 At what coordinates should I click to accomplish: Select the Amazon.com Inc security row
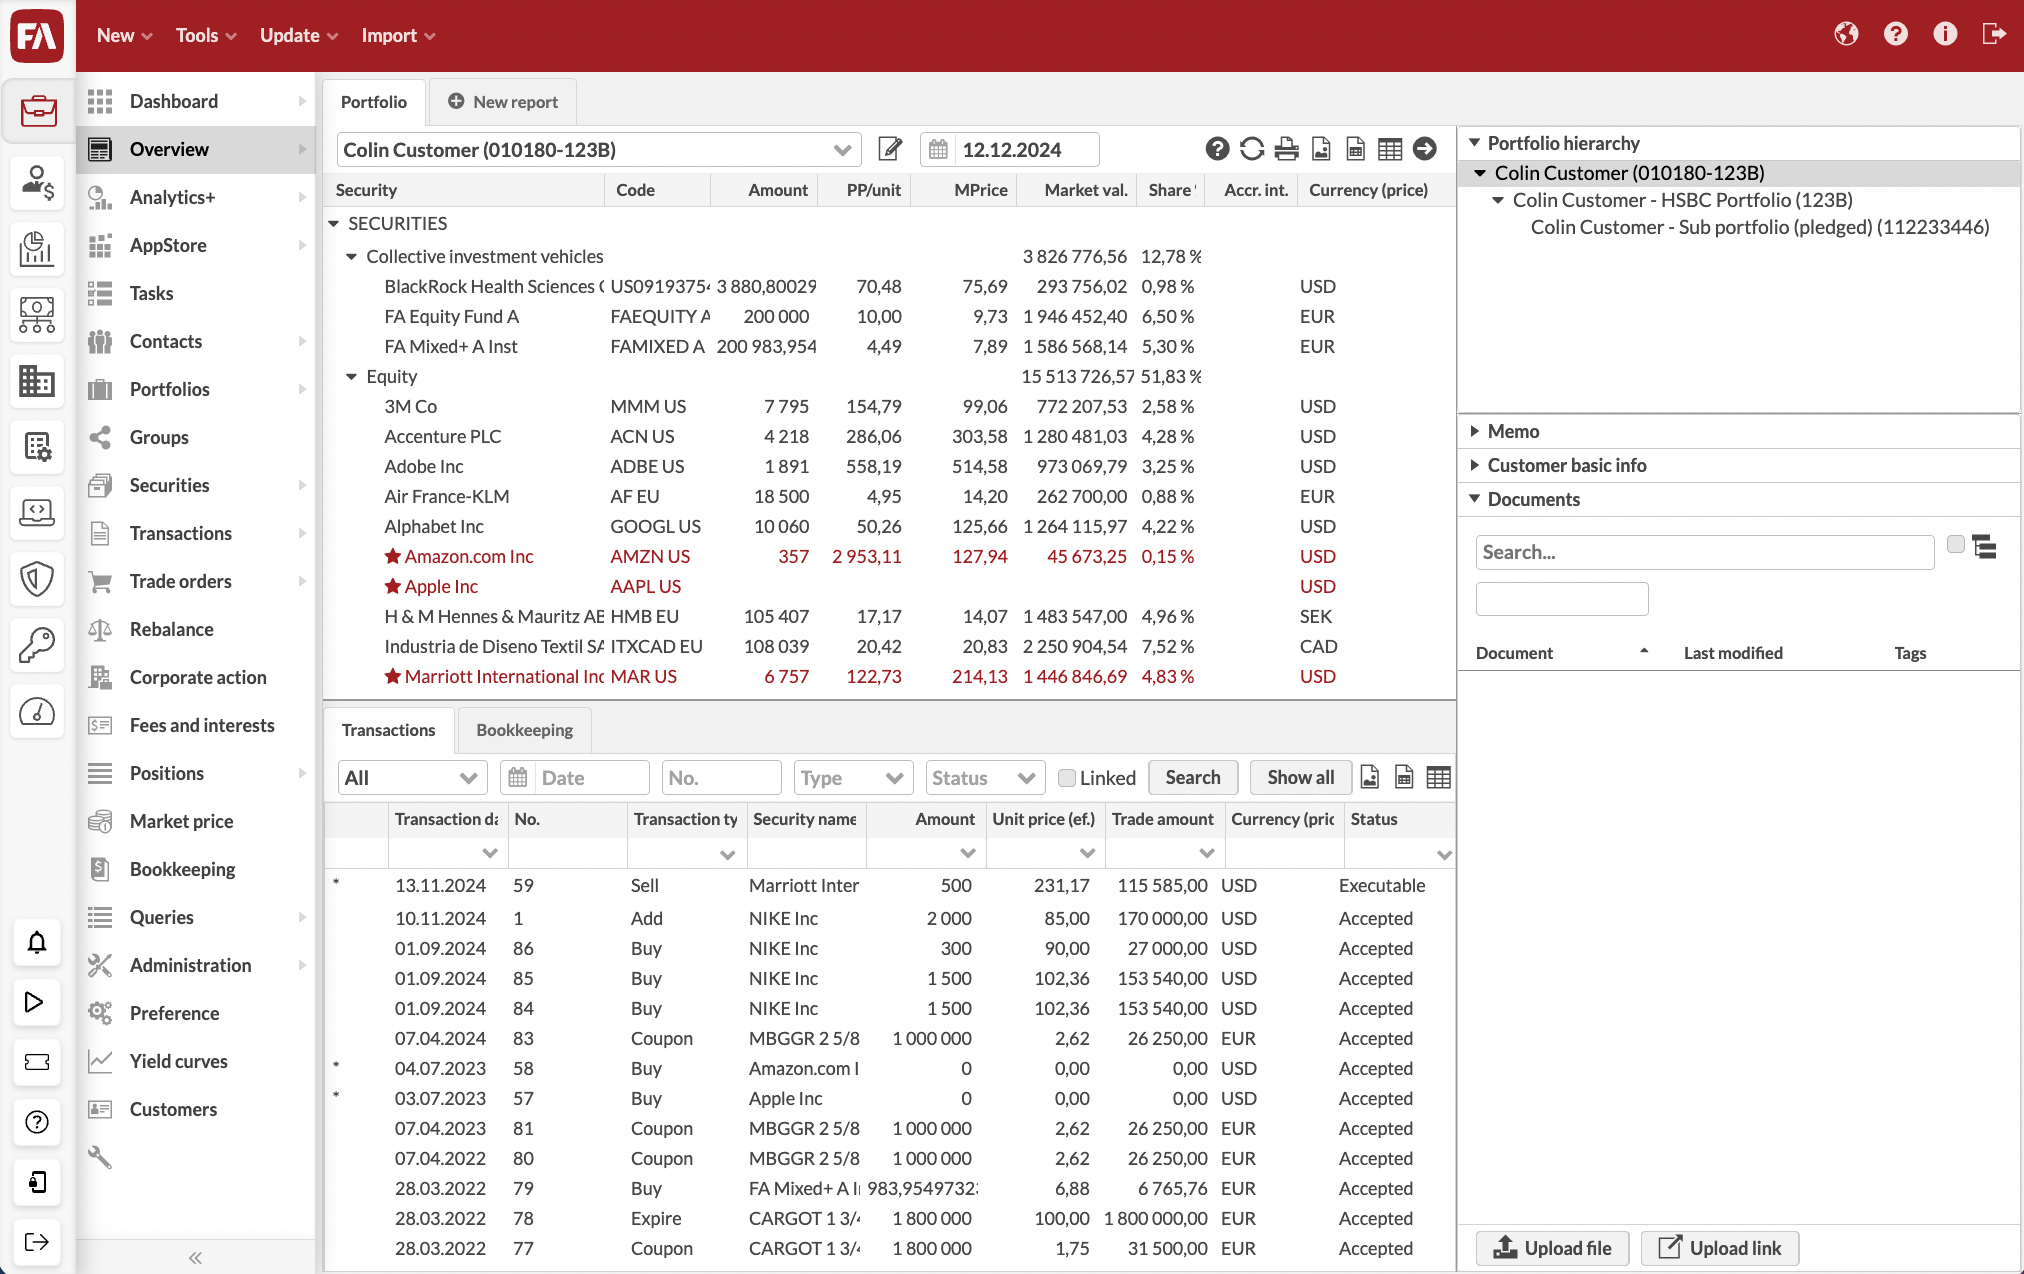click(888, 556)
